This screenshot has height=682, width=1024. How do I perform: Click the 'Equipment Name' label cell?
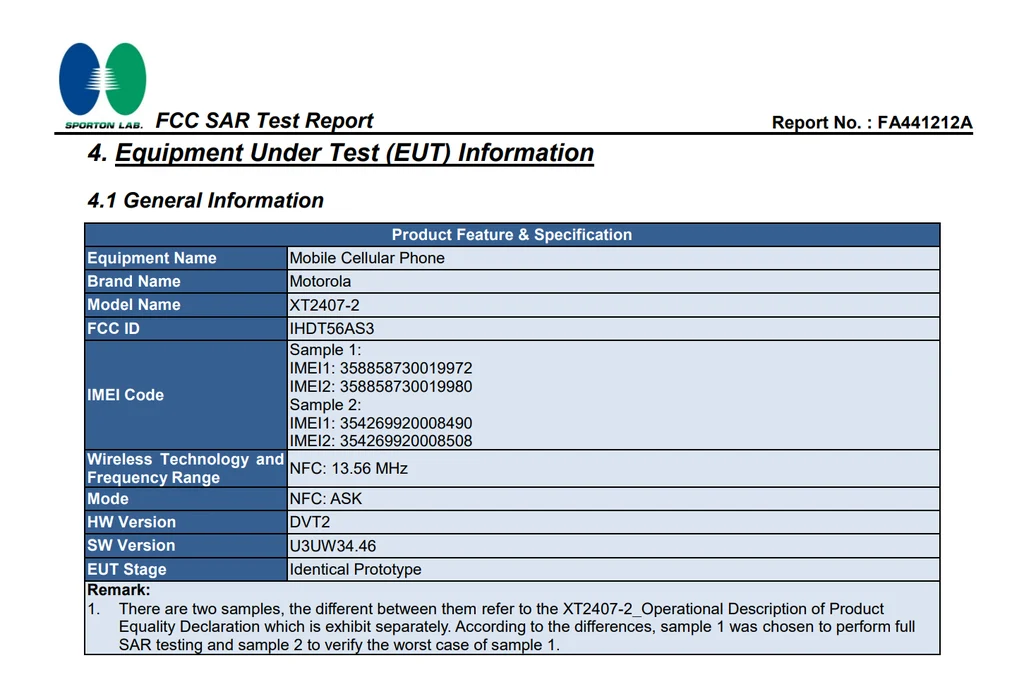tap(186, 258)
